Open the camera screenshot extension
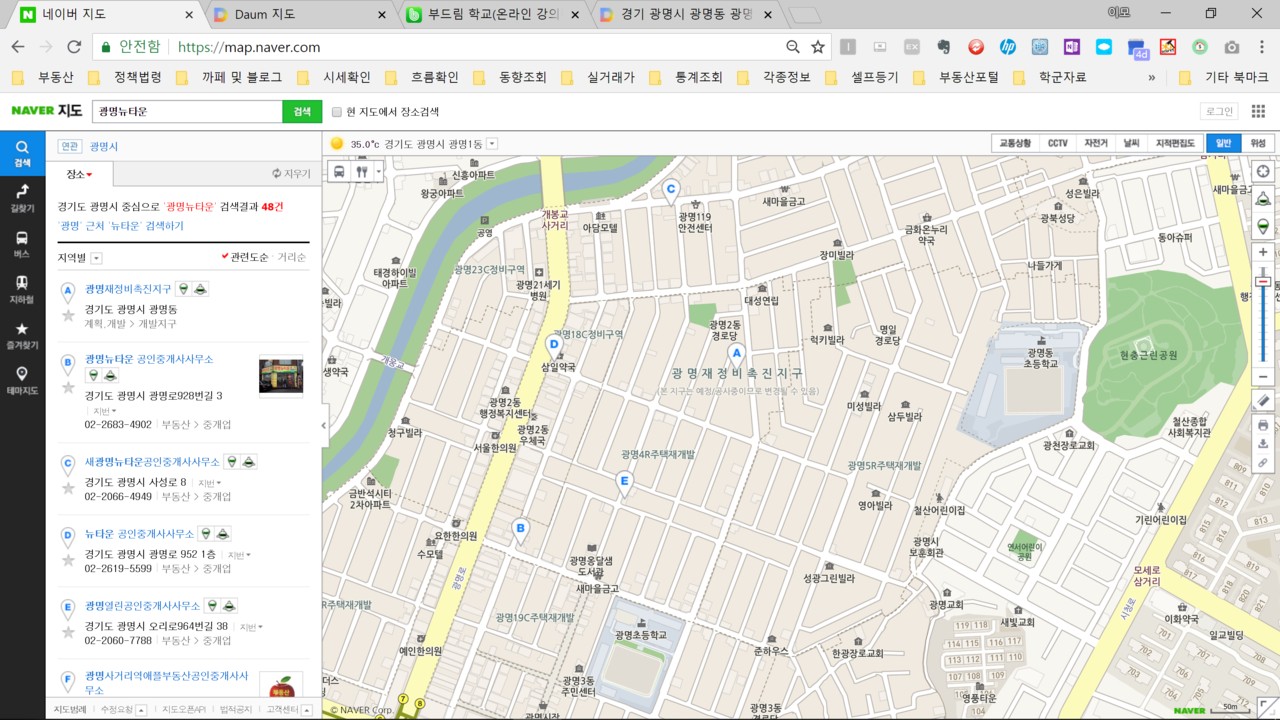This screenshot has height=720, width=1280. (x=1232, y=47)
